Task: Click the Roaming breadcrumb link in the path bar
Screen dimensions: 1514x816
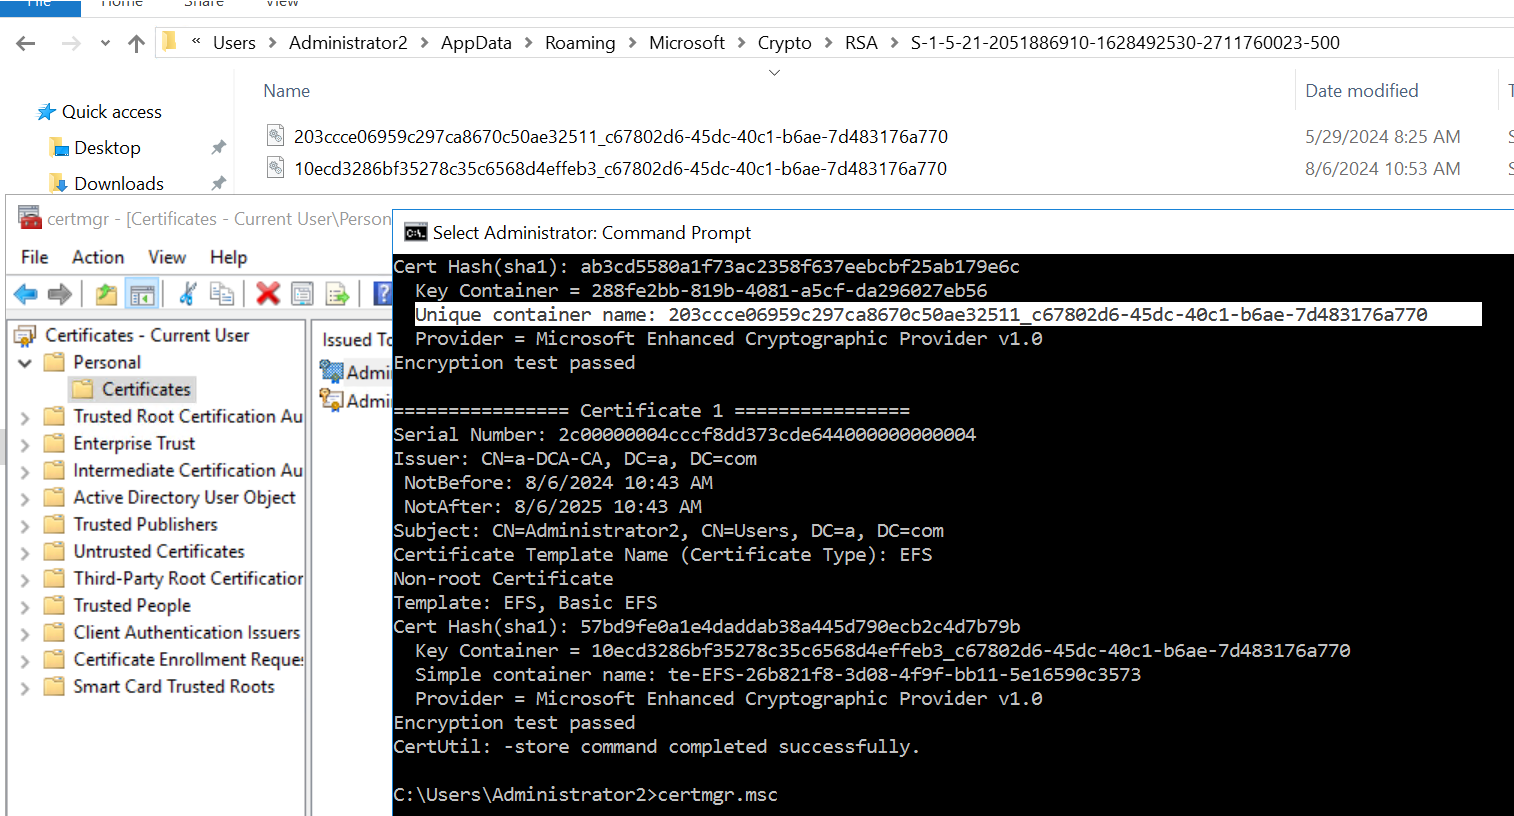Action: pyautogui.click(x=580, y=42)
